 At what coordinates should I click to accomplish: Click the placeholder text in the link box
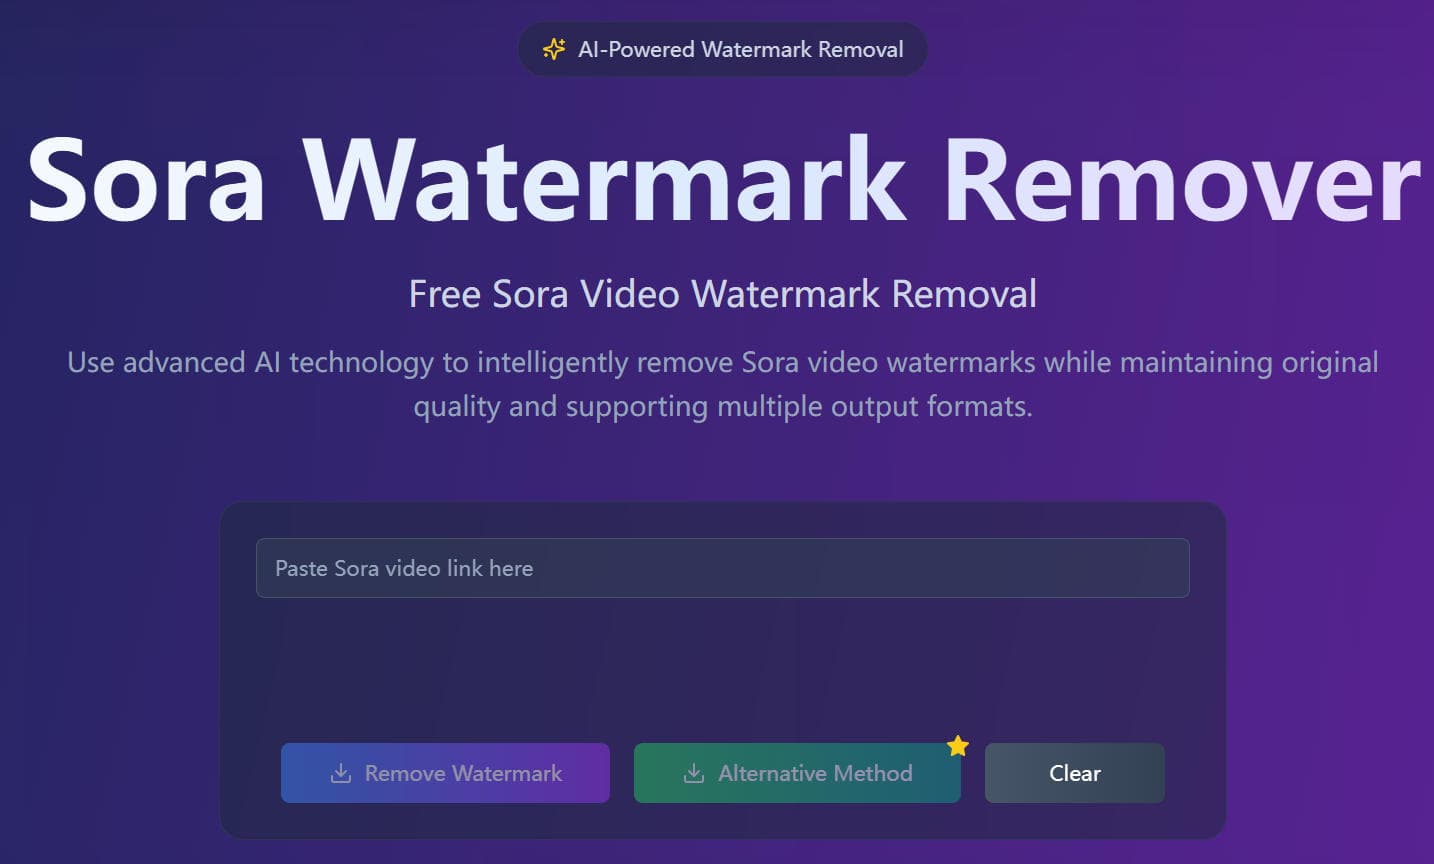405,568
